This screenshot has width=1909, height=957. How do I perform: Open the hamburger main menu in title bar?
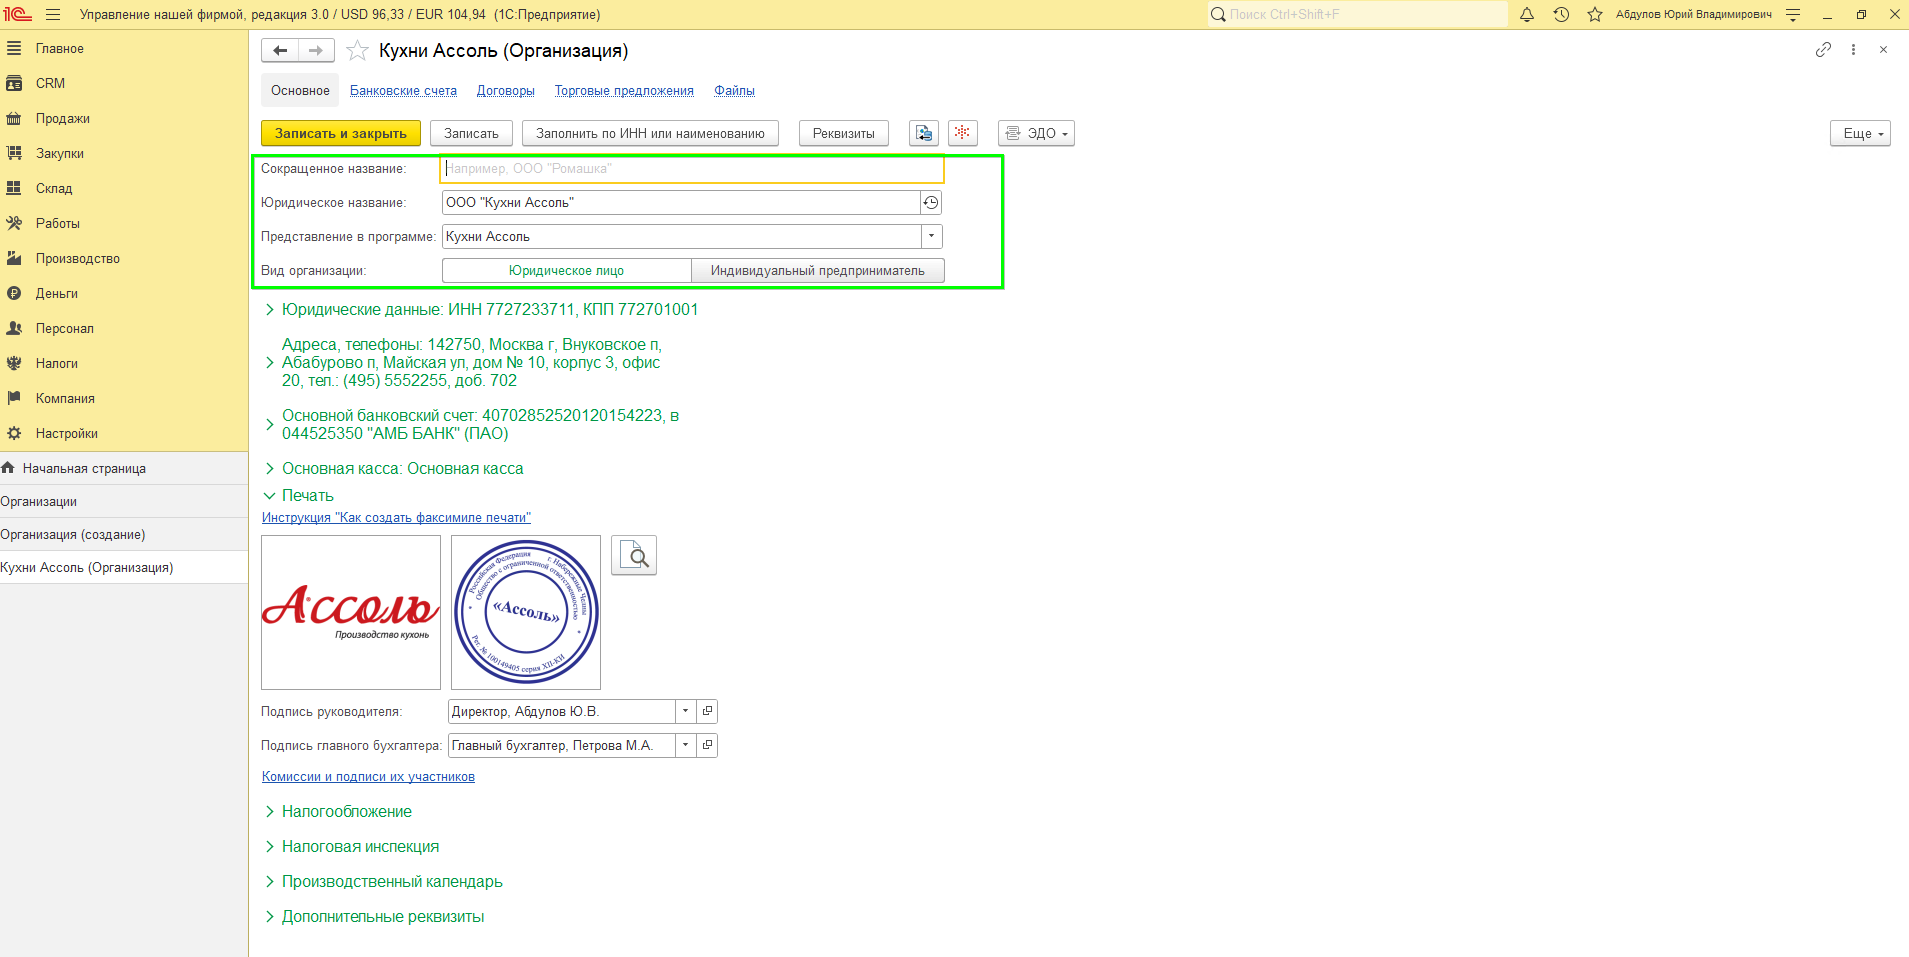click(53, 15)
